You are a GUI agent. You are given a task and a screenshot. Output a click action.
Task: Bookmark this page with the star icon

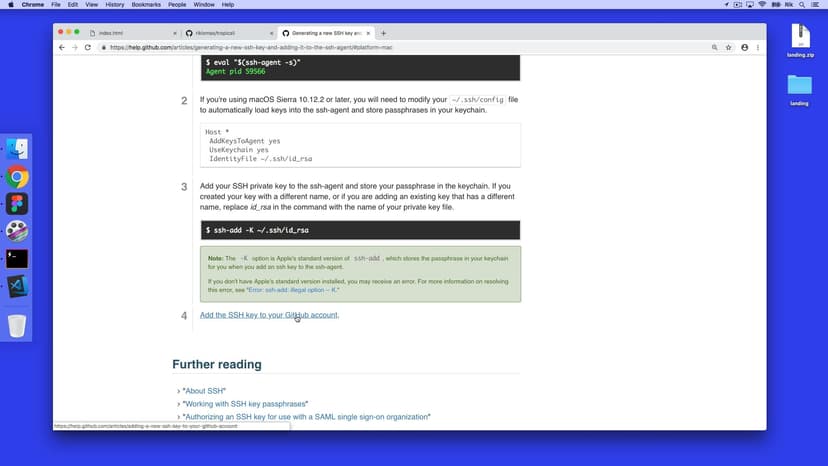tap(728, 47)
